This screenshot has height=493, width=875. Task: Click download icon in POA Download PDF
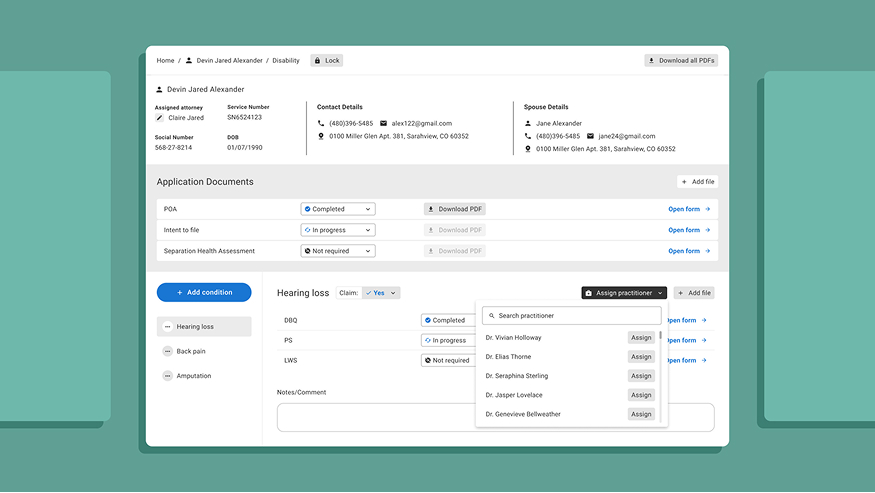(431, 209)
